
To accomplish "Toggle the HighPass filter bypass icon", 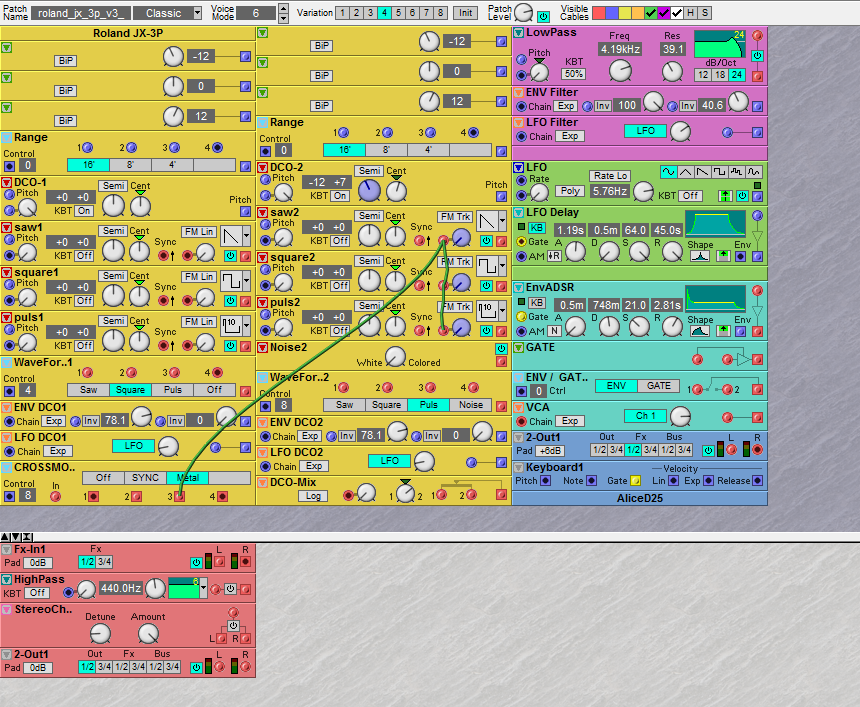I will 231,589.
